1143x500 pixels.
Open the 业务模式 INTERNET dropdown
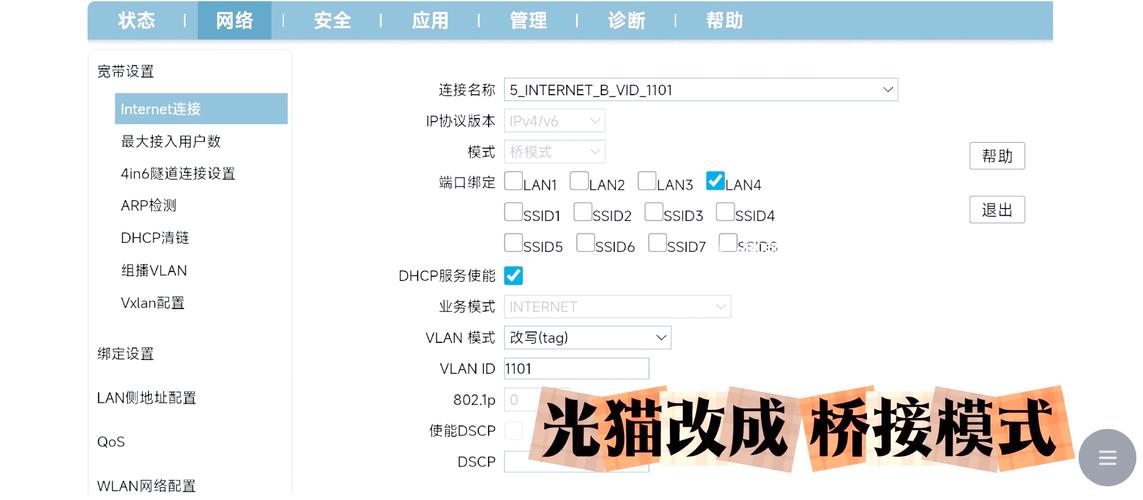coord(617,307)
